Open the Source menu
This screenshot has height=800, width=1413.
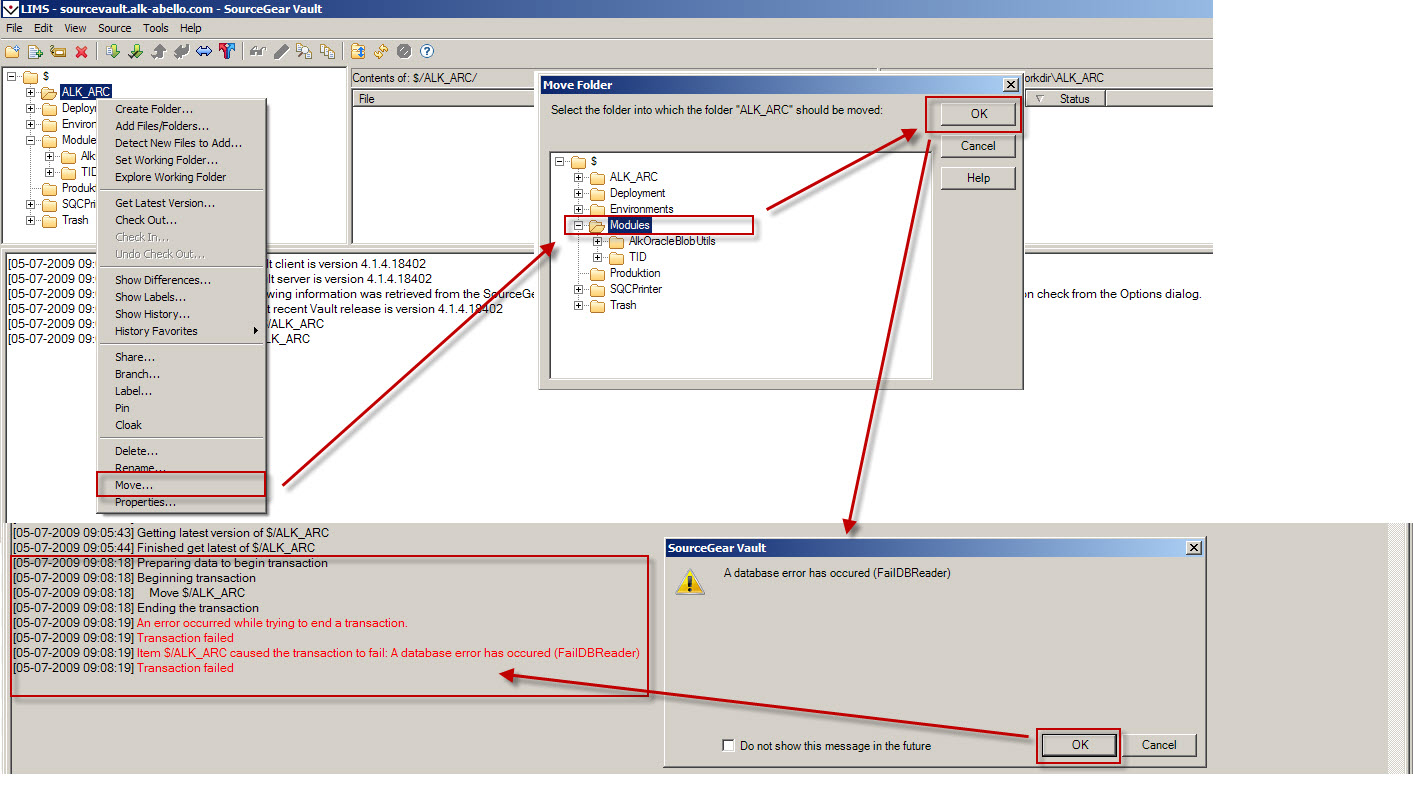click(x=114, y=28)
